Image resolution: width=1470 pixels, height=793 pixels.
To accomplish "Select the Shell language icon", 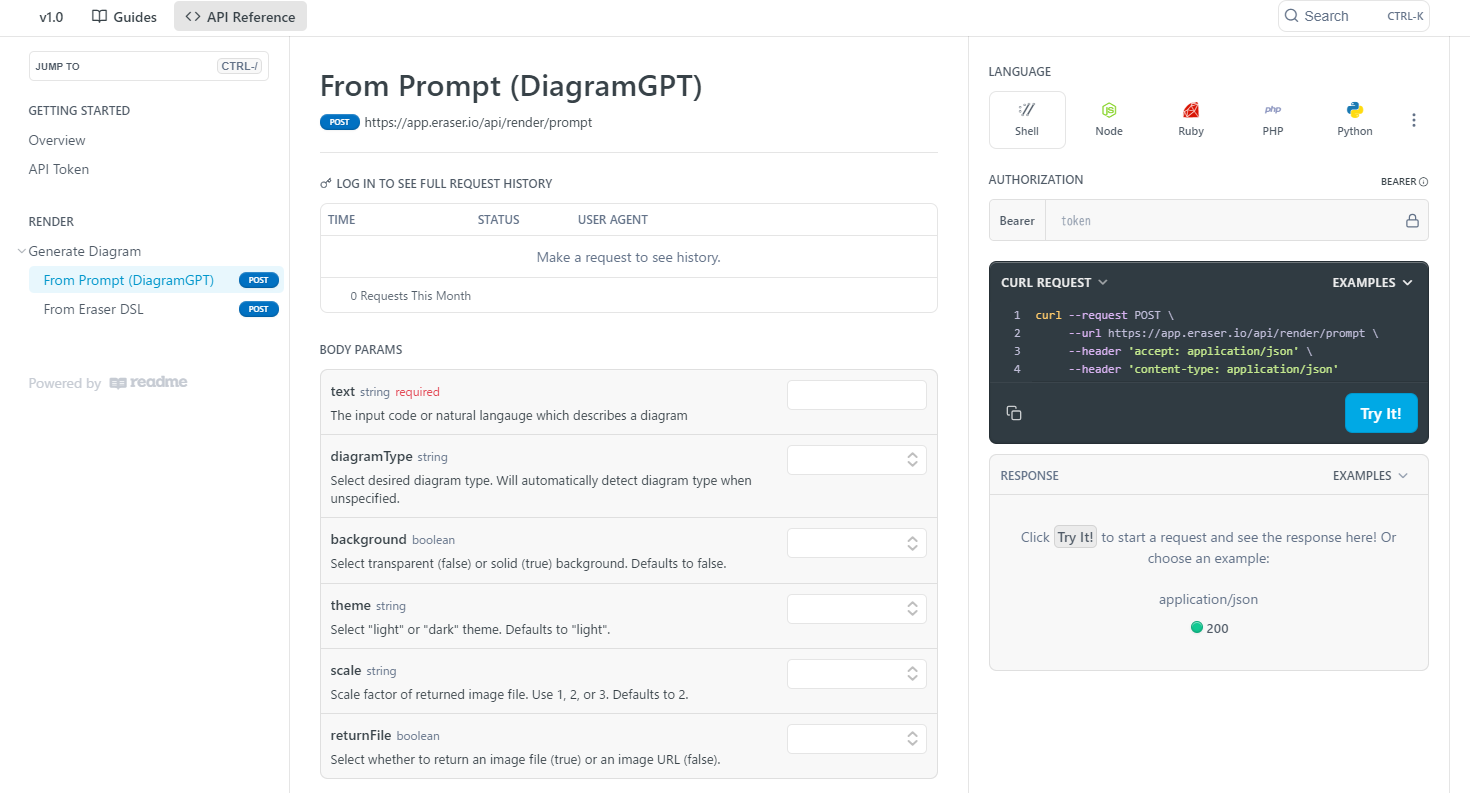I will (1027, 110).
